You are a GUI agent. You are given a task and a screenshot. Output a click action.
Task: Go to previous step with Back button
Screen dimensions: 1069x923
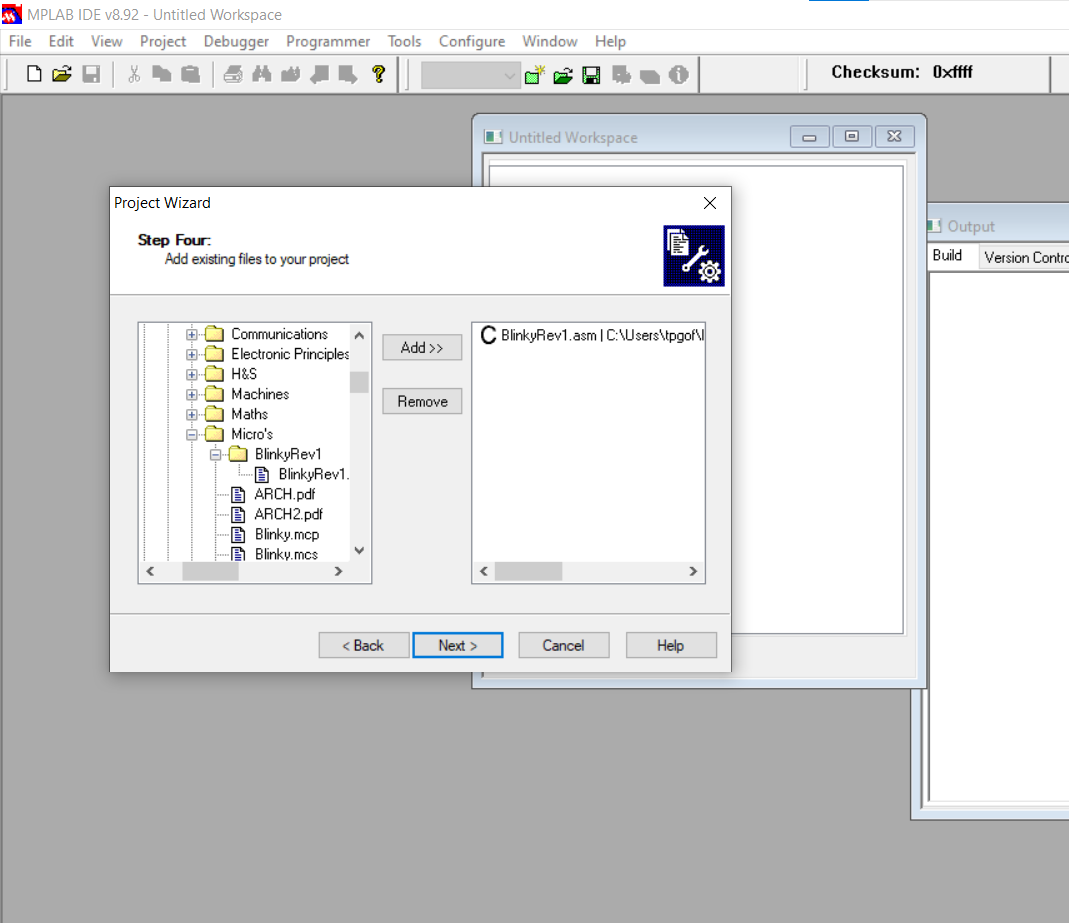coord(363,646)
